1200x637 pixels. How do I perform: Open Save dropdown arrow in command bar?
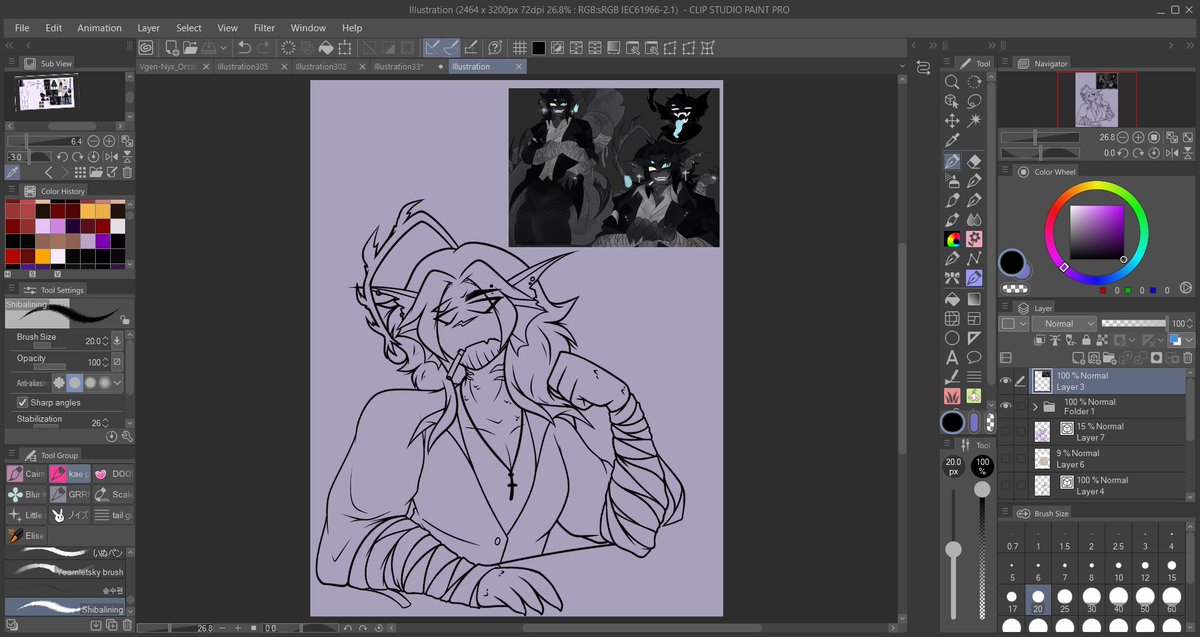pyautogui.click(x=223, y=47)
